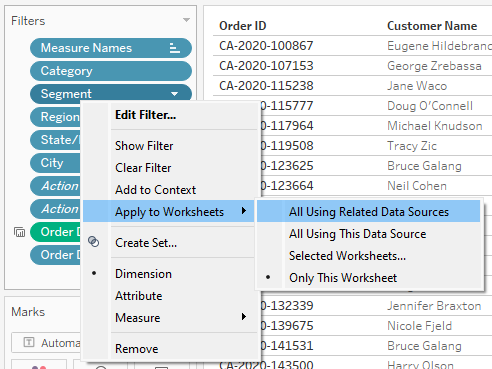The width and height of the screenshot is (492, 369).
Task: Select Only This Worksheet option
Action: click(369, 278)
